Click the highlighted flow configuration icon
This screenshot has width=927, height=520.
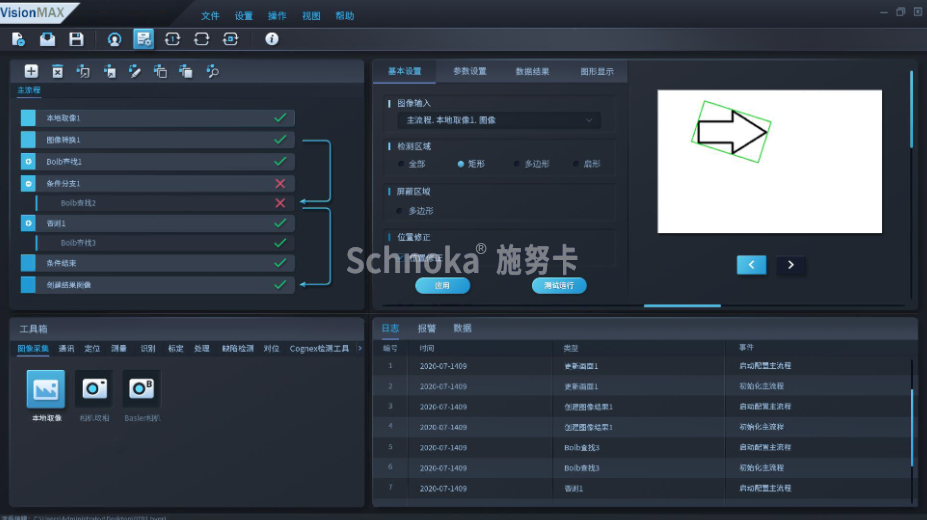(143, 39)
